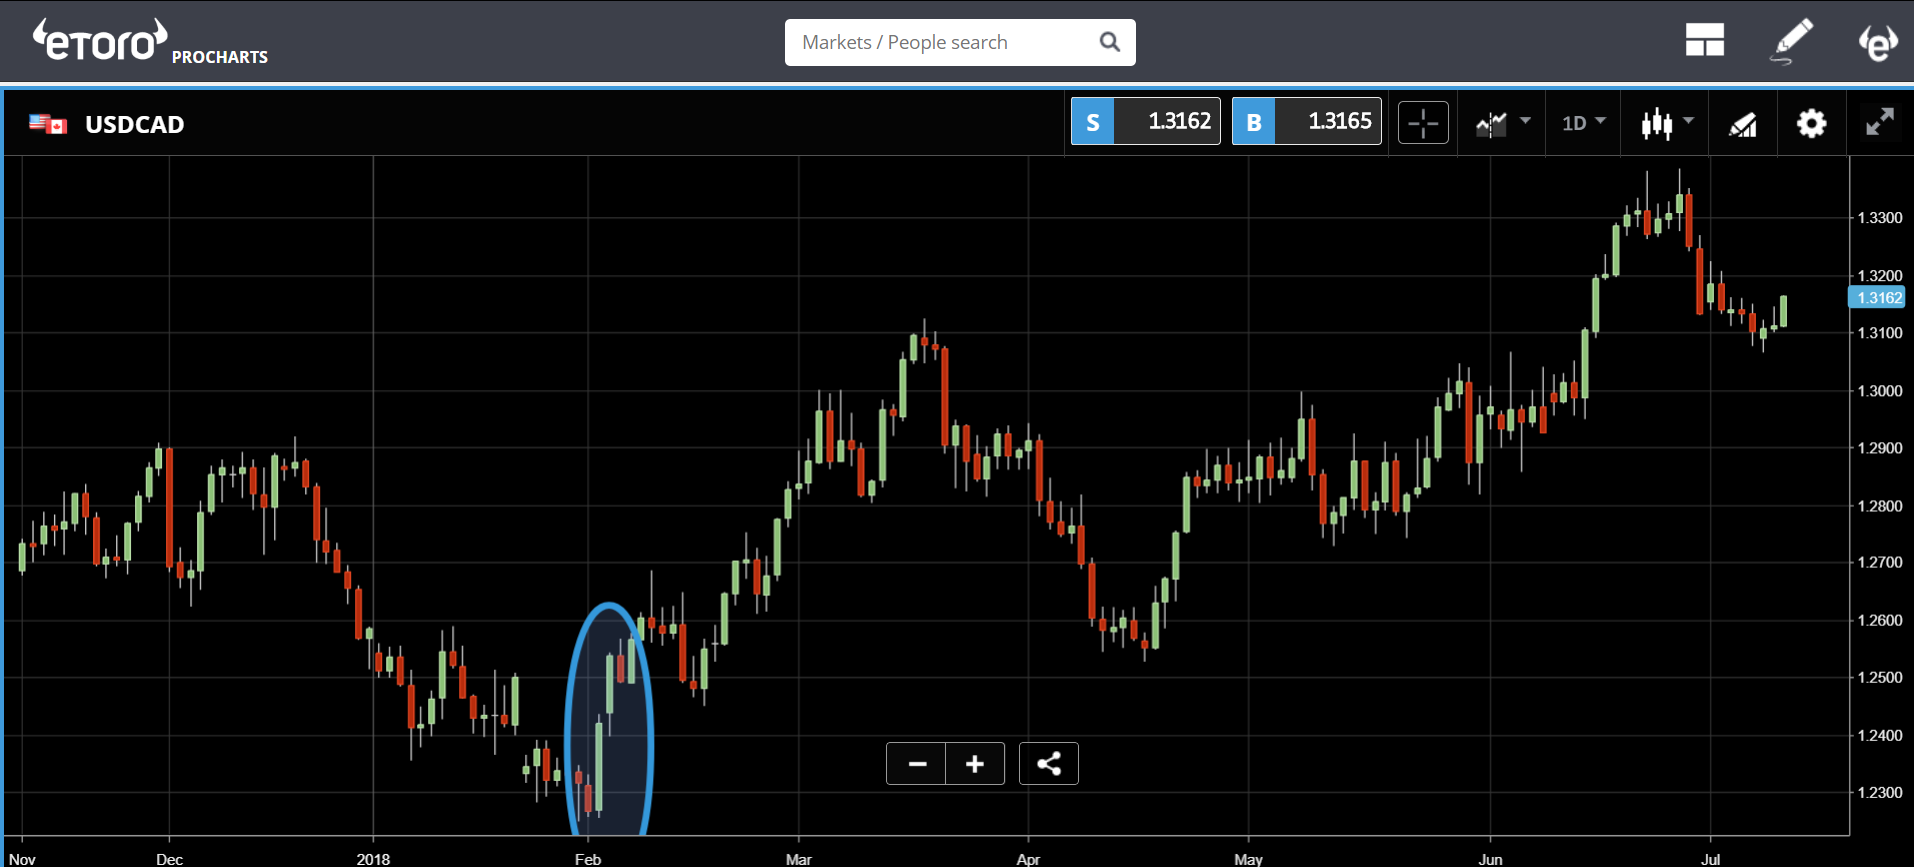1914x867 pixels.
Task: Zoom out chart with minus button
Action: 916,764
